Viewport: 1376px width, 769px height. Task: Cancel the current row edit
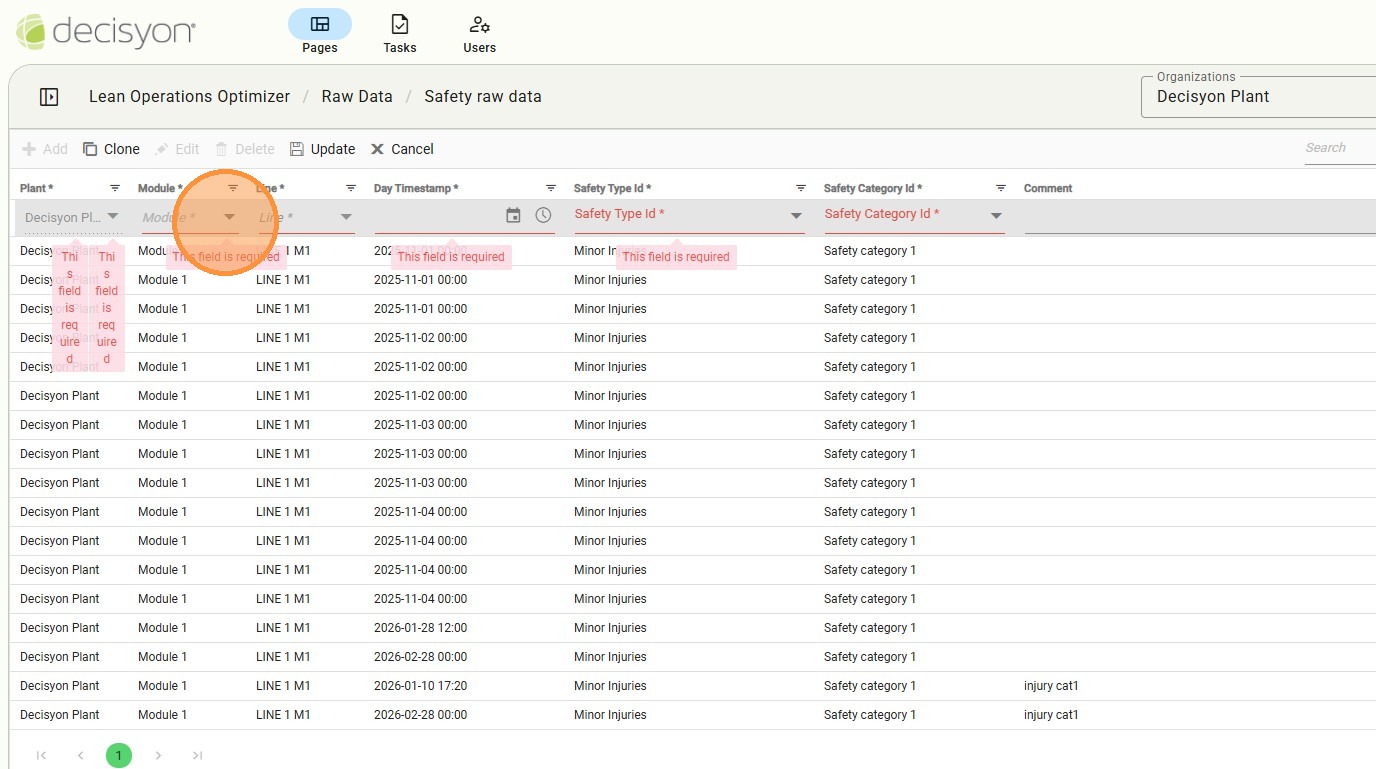[x=402, y=149]
